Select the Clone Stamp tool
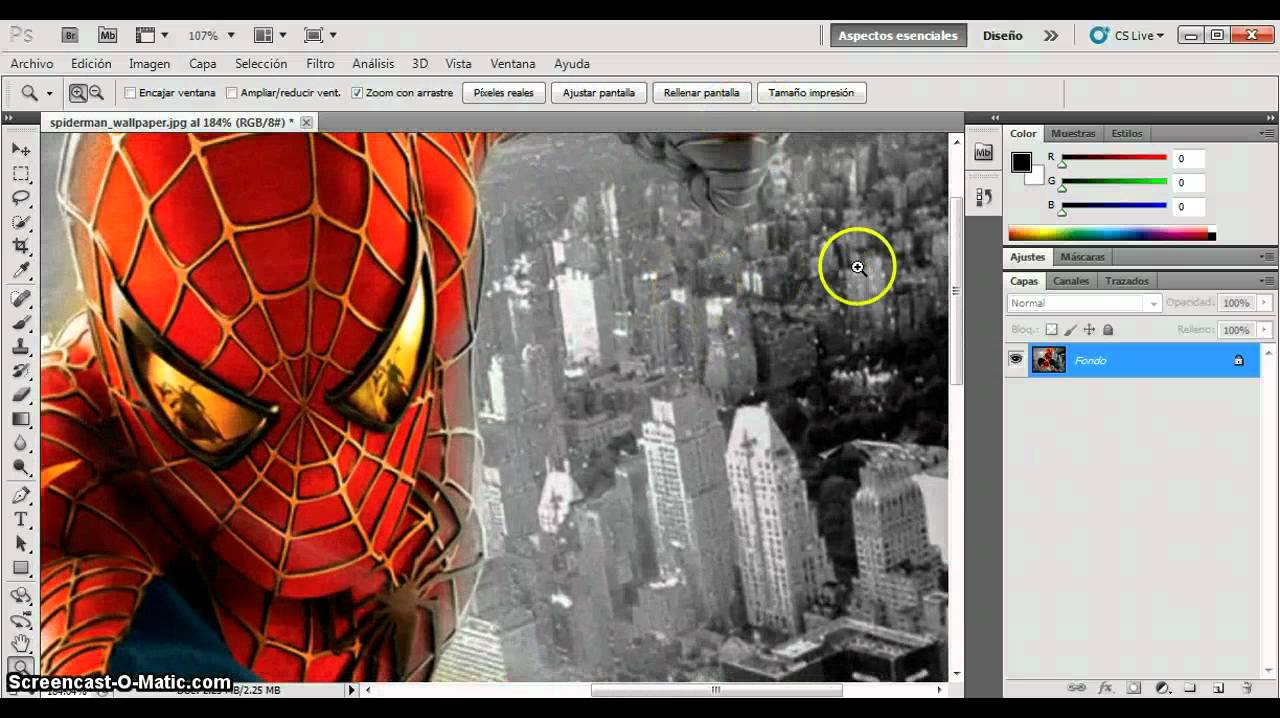Viewport: 1280px width, 718px height. point(21,347)
